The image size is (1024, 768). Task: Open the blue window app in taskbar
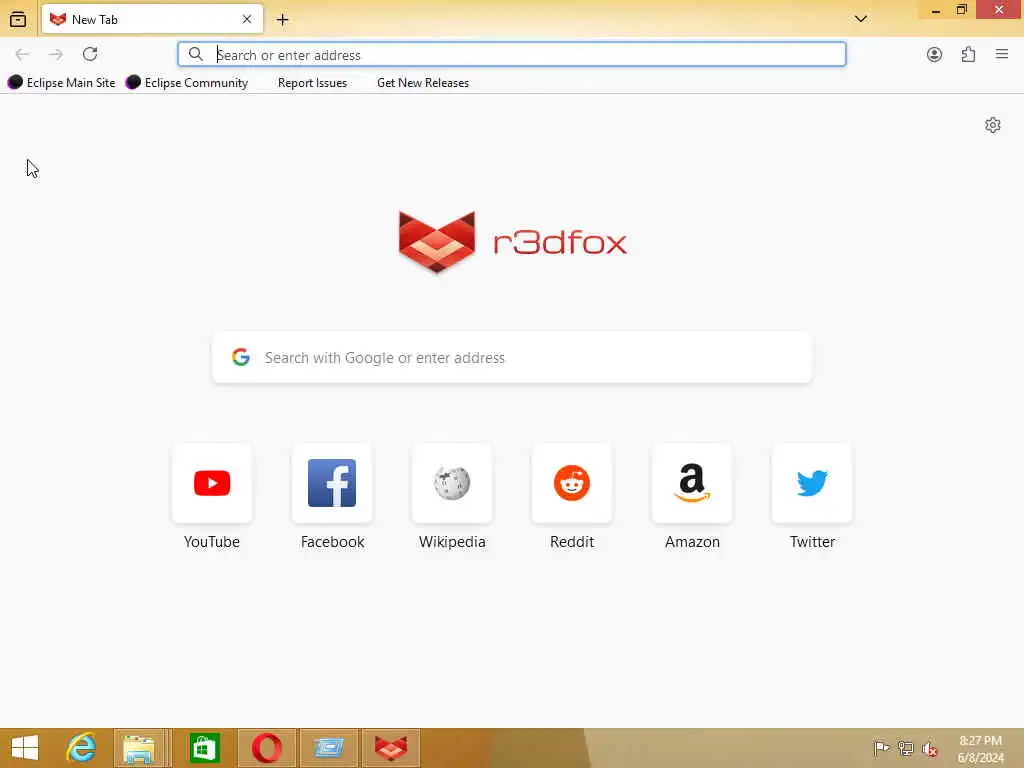tap(329, 748)
